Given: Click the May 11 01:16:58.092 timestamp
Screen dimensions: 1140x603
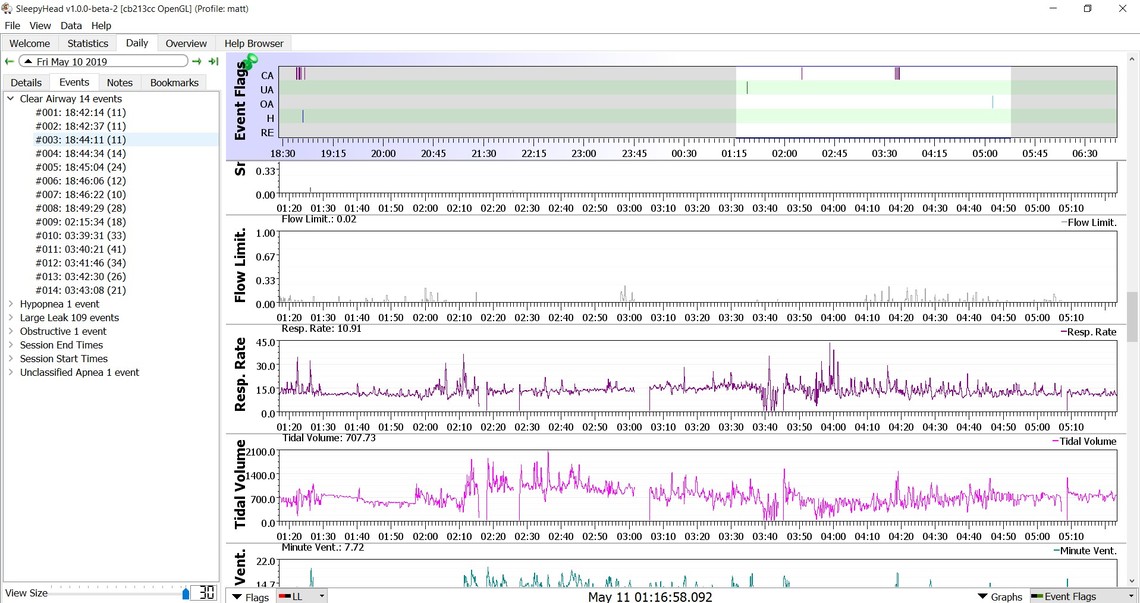Looking at the screenshot, I should [x=651, y=596].
